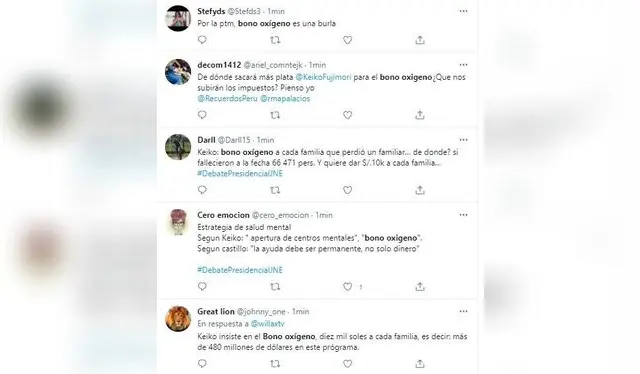This screenshot has width=640, height=374.
Task: Open more options on Darll's tweet
Action: pyautogui.click(x=463, y=140)
